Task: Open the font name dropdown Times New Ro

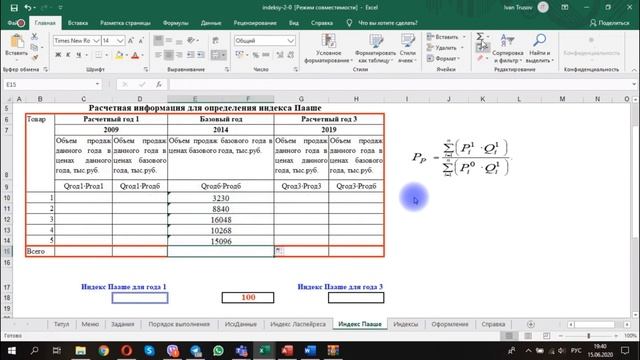Action: pos(96,40)
